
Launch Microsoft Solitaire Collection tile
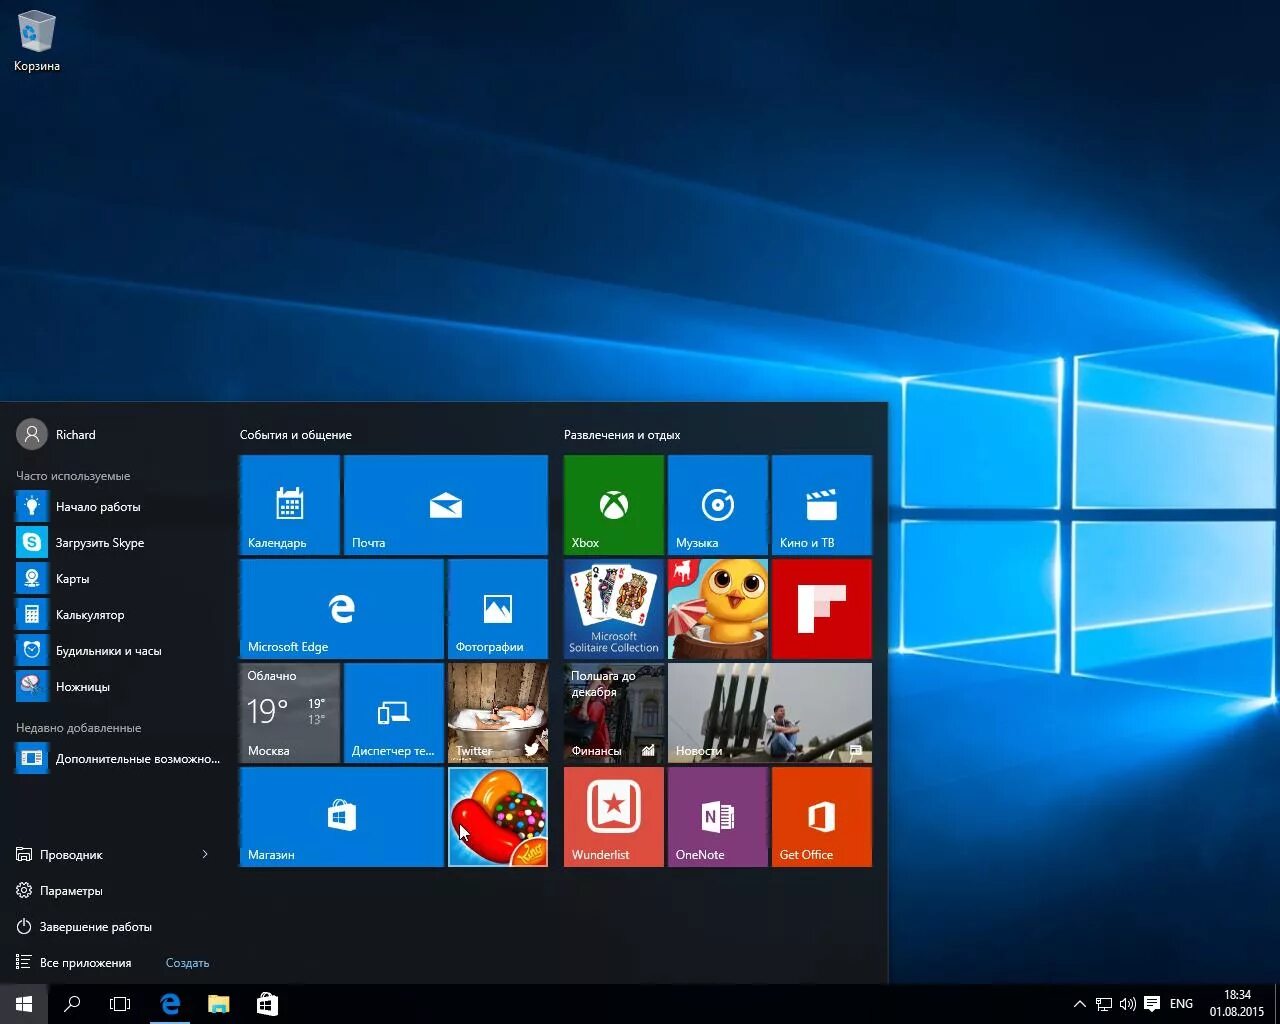pyautogui.click(x=614, y=609)
